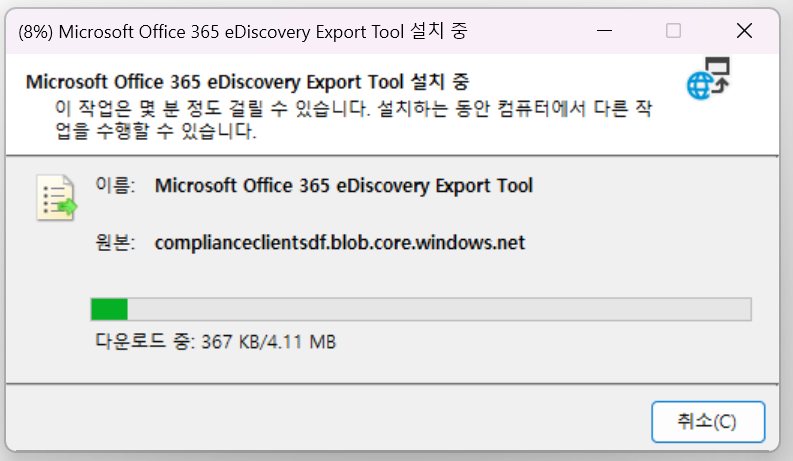Click the description text '이 작업은 몇 분 정도 걸릴 수 있습니다'
This screenshot has width=793, height=461.
[x=212, y=108]
